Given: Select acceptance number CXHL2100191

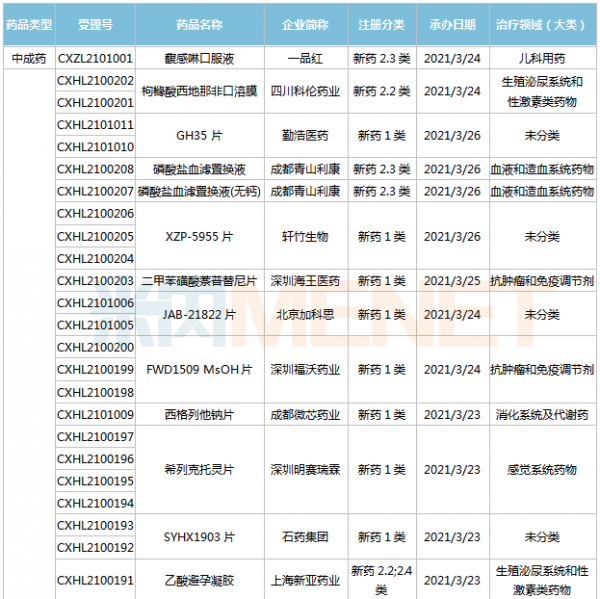Looking at the screenshot, I should coord(95,580).
